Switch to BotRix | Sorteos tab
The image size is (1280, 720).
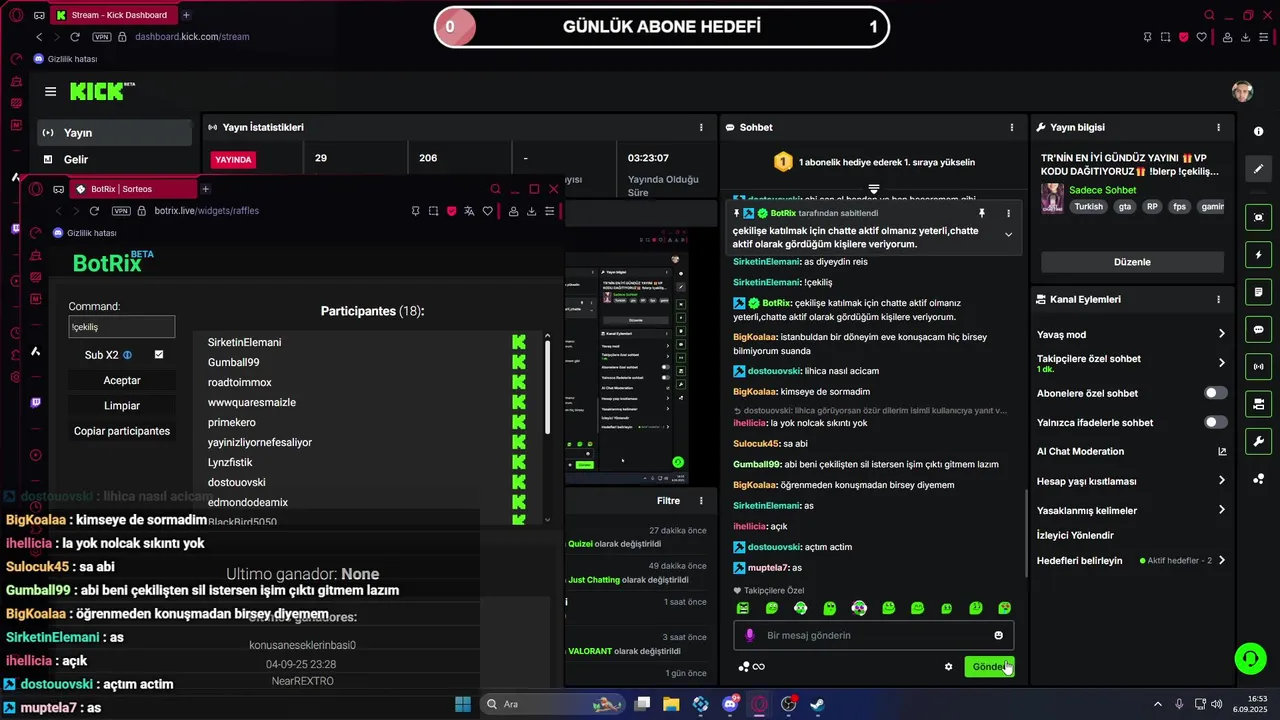coord(134,189)
